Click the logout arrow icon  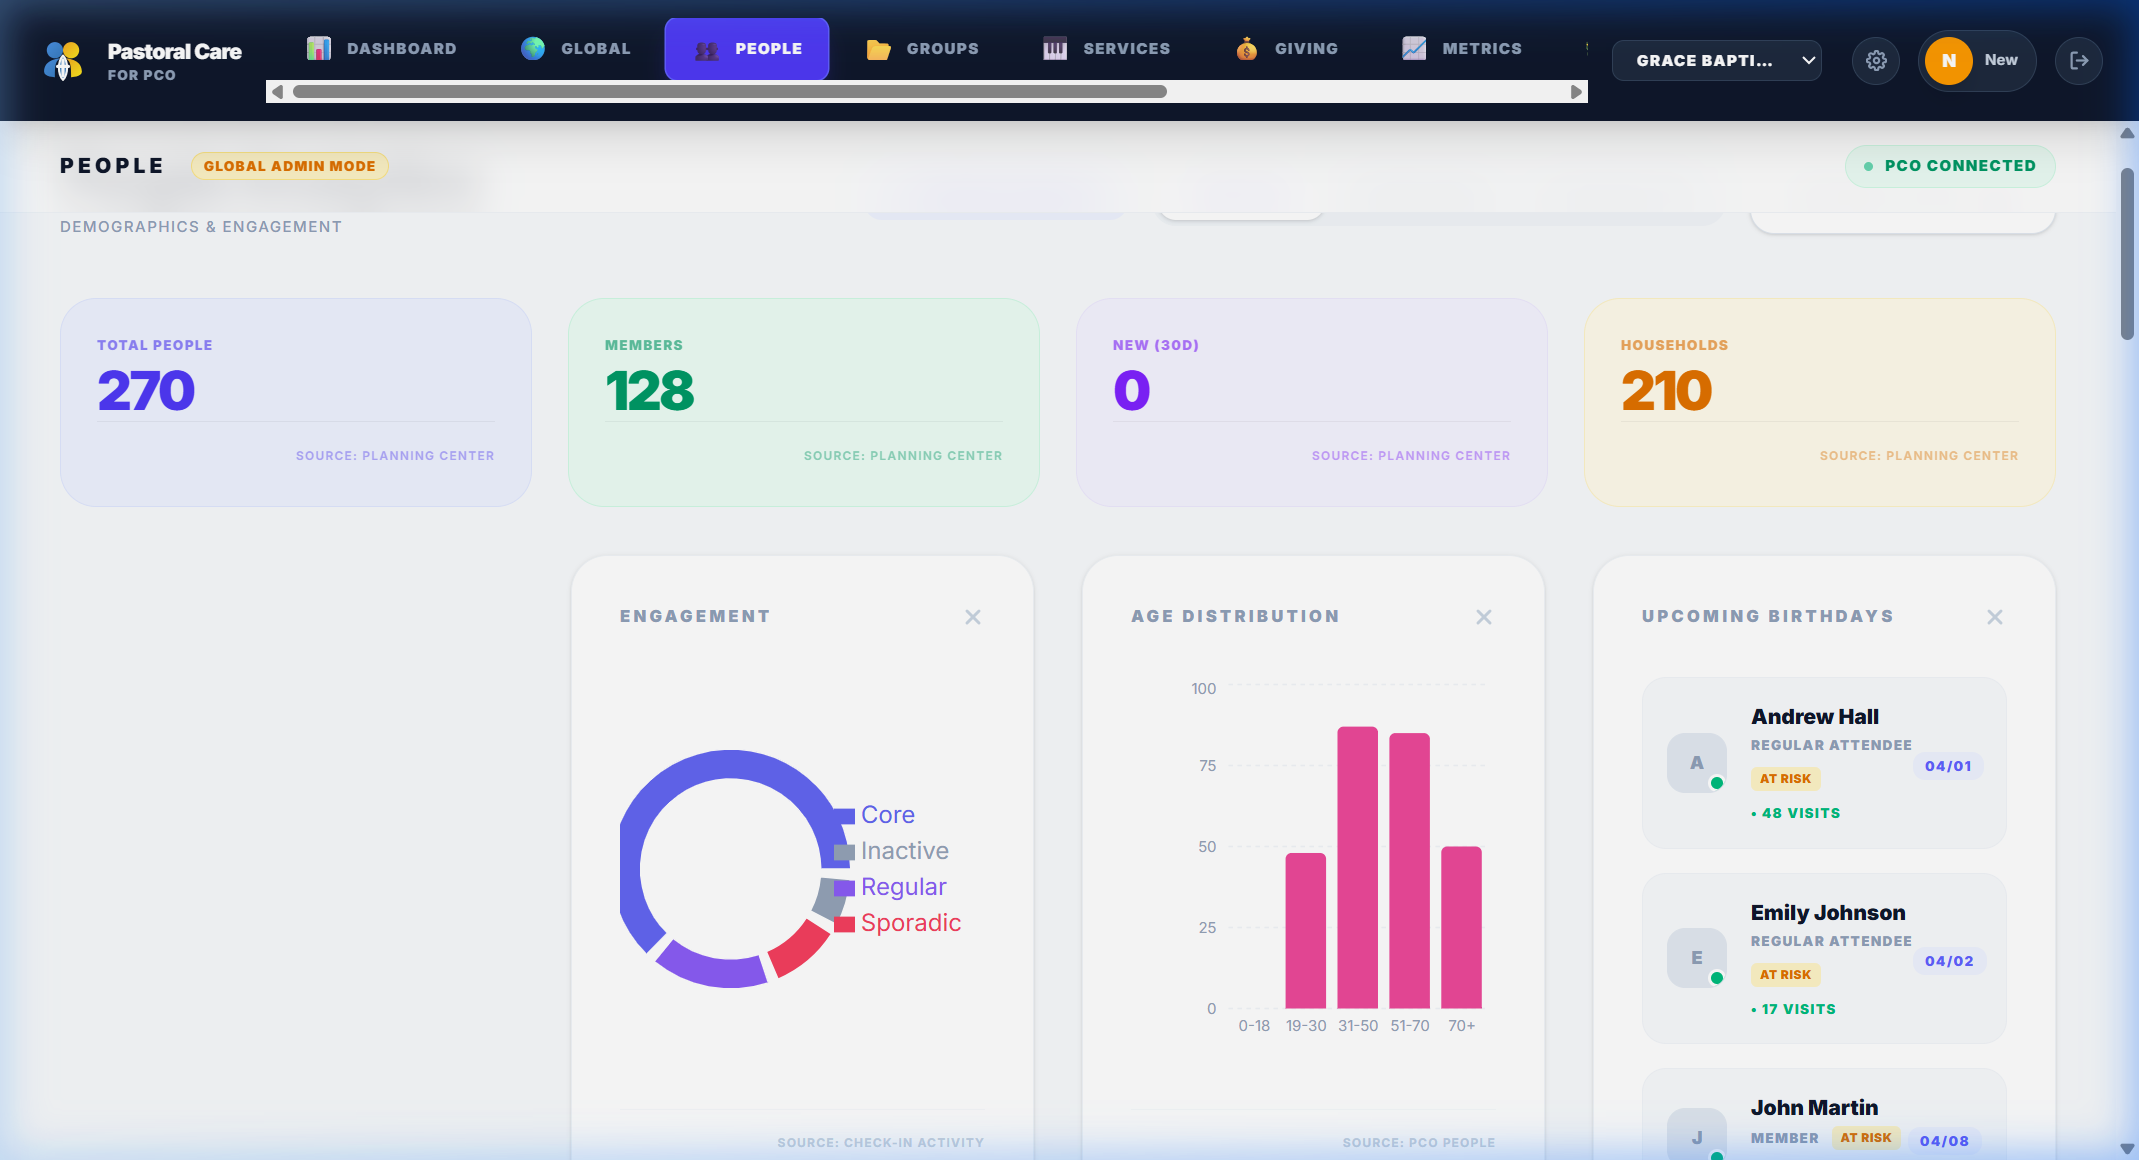click(x=2078, y=61)
